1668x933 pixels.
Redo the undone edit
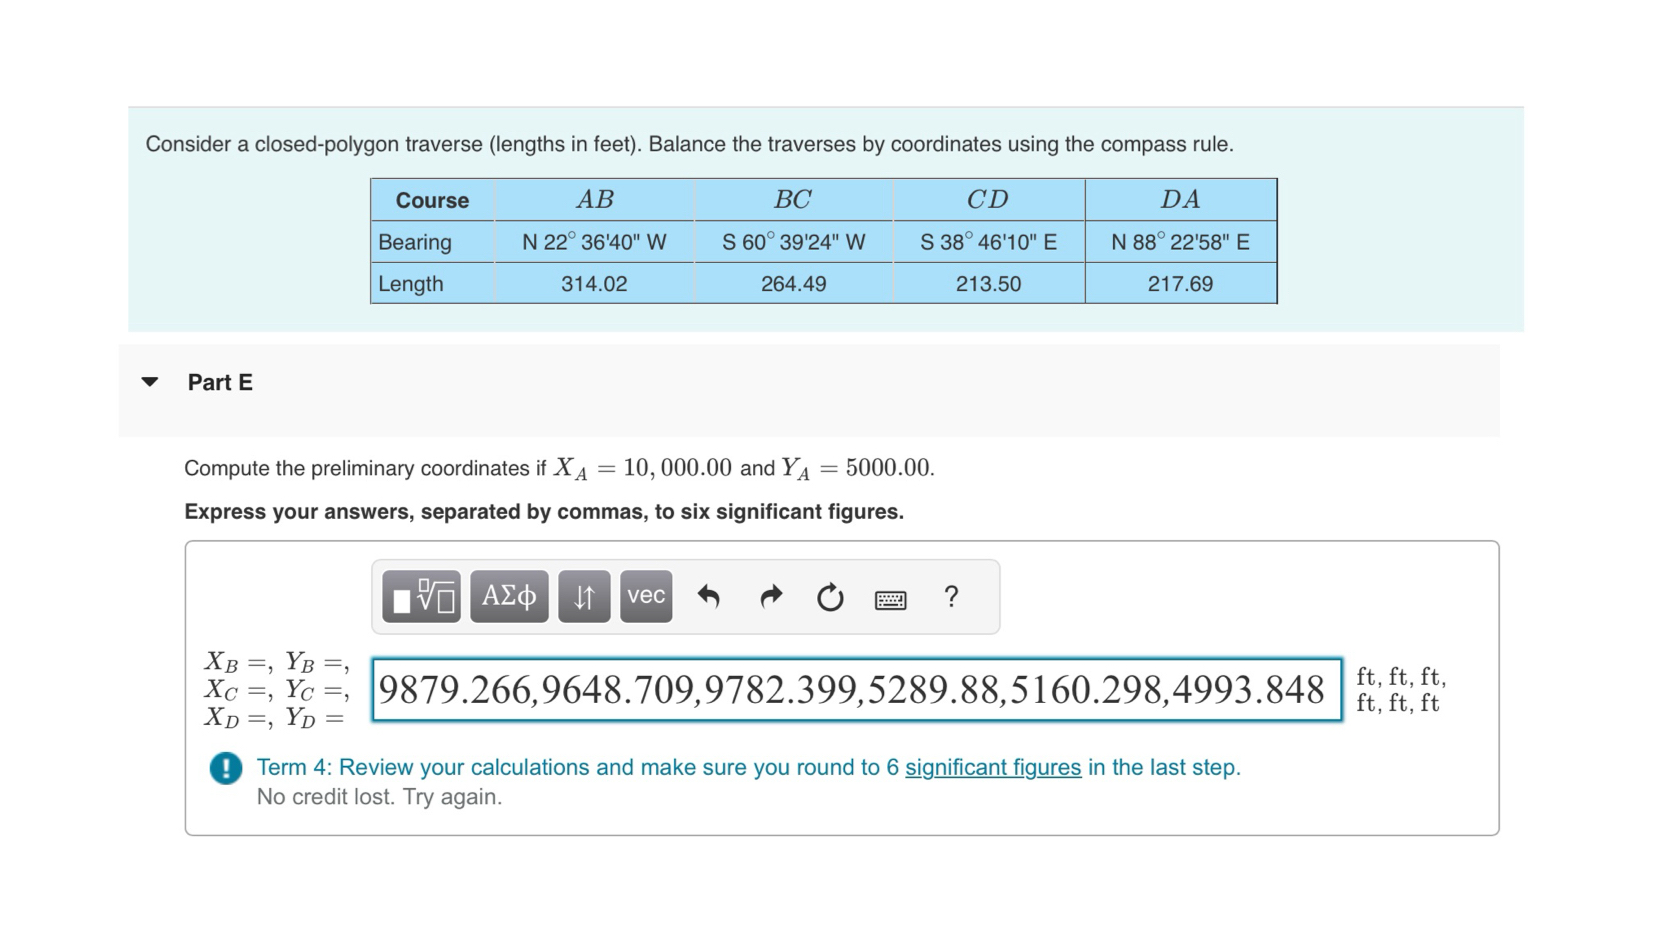tap(770, 596)
